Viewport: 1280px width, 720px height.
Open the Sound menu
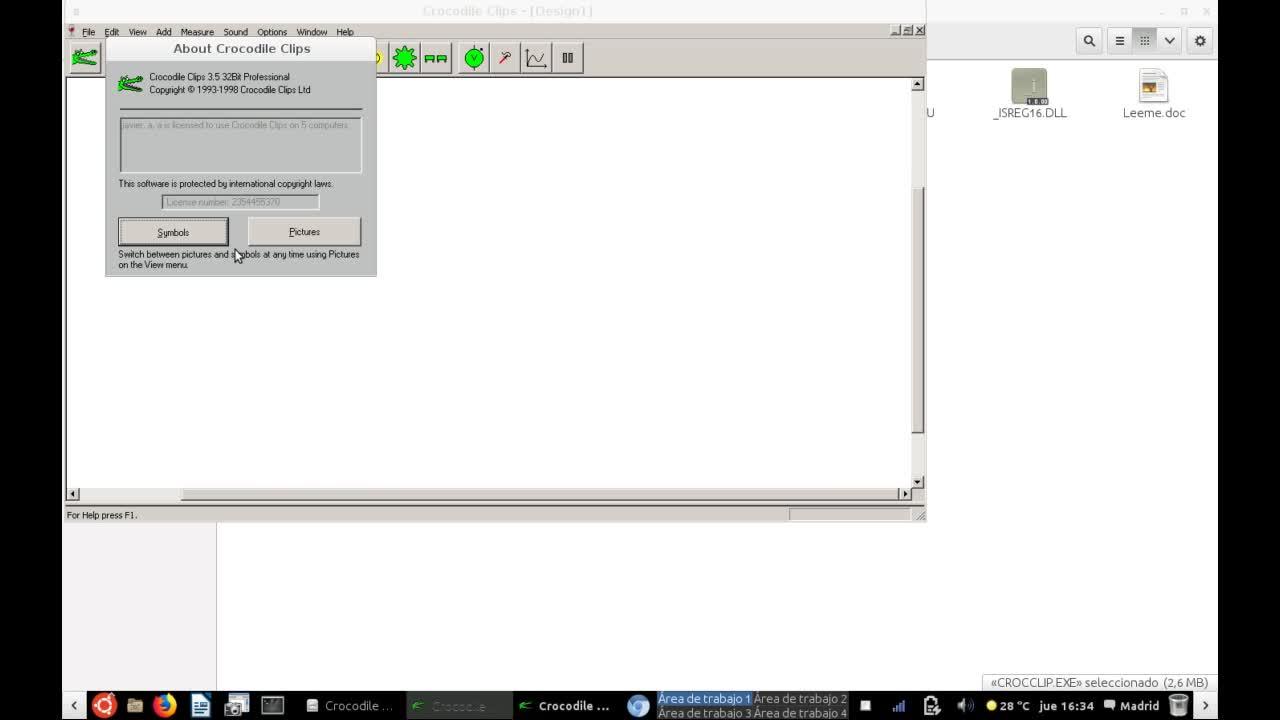click(x=235, y=32)
